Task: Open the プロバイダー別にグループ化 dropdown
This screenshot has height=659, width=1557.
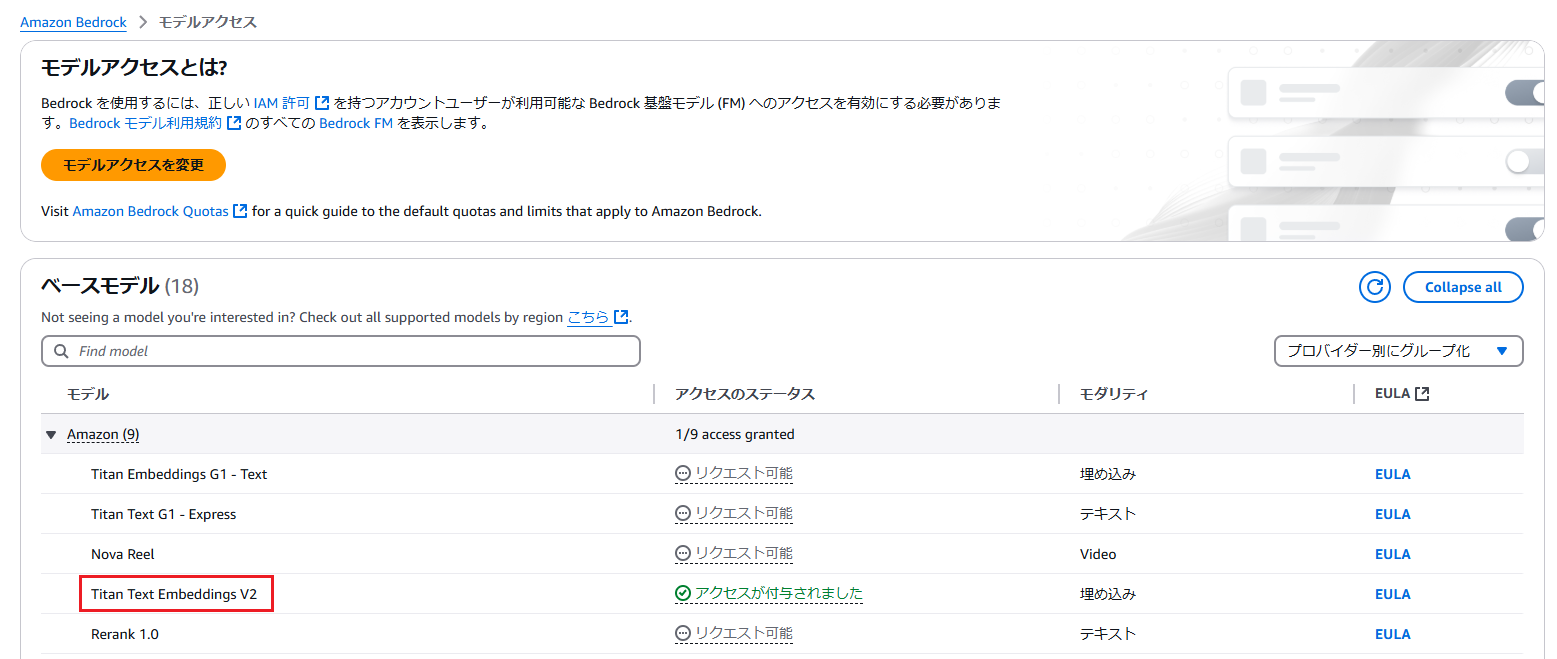Action: (1398, 351)
